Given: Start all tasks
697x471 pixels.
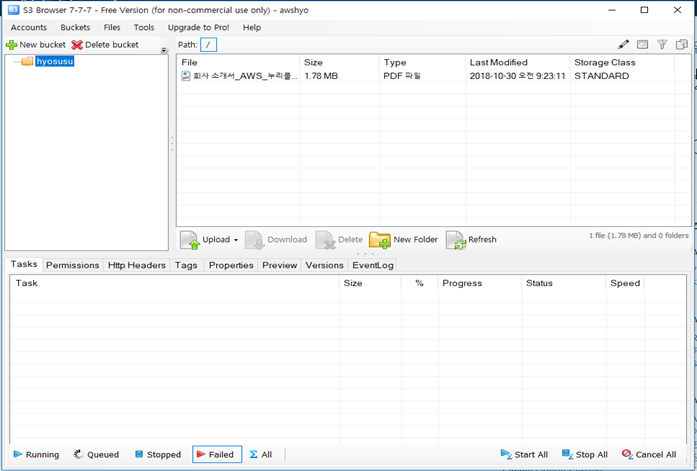Looking at the screenshot, I should click(x=524, y=454).
